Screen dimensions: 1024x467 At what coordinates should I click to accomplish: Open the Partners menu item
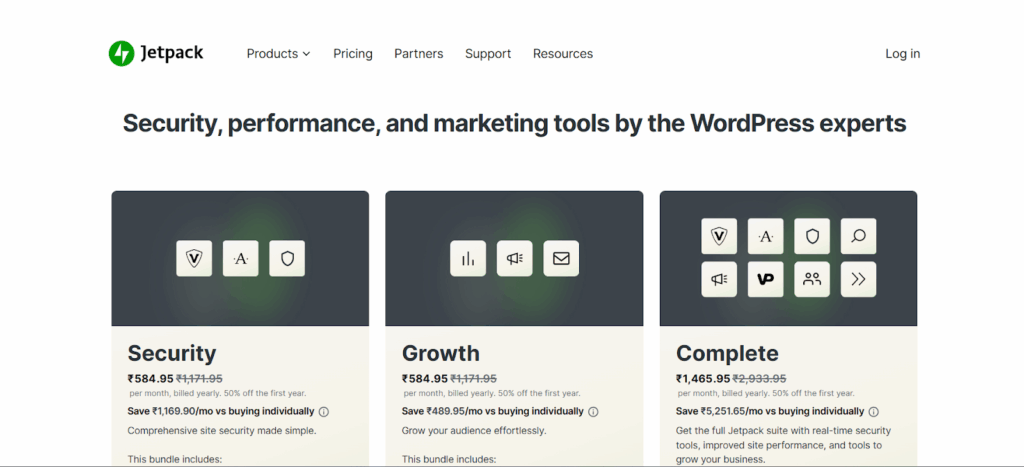point(419,54)
